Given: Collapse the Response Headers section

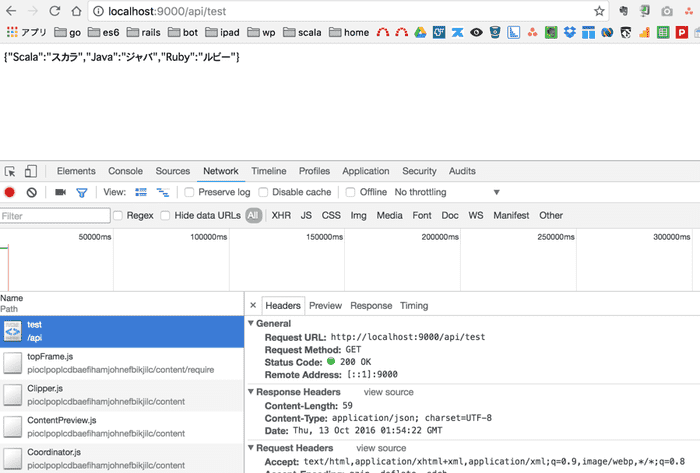Looking at the screenshot, I should tap(250, 392).
